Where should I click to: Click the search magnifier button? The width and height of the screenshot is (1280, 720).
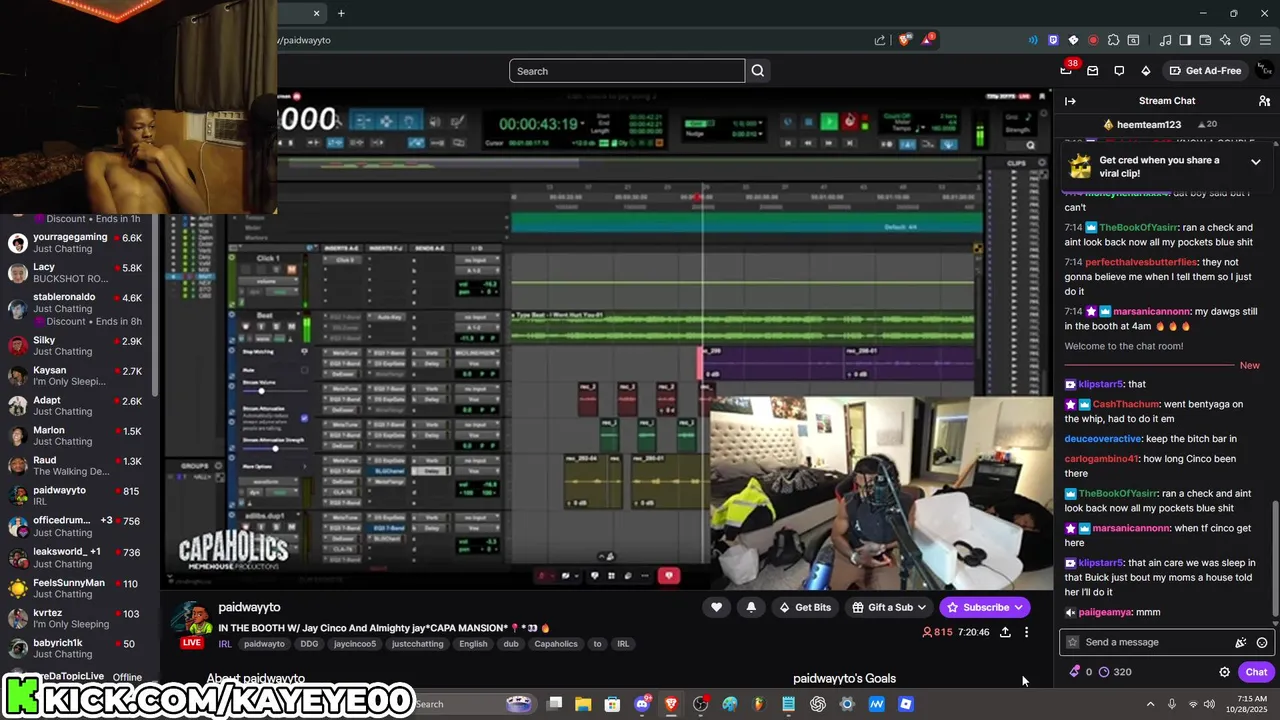[758, 71]
